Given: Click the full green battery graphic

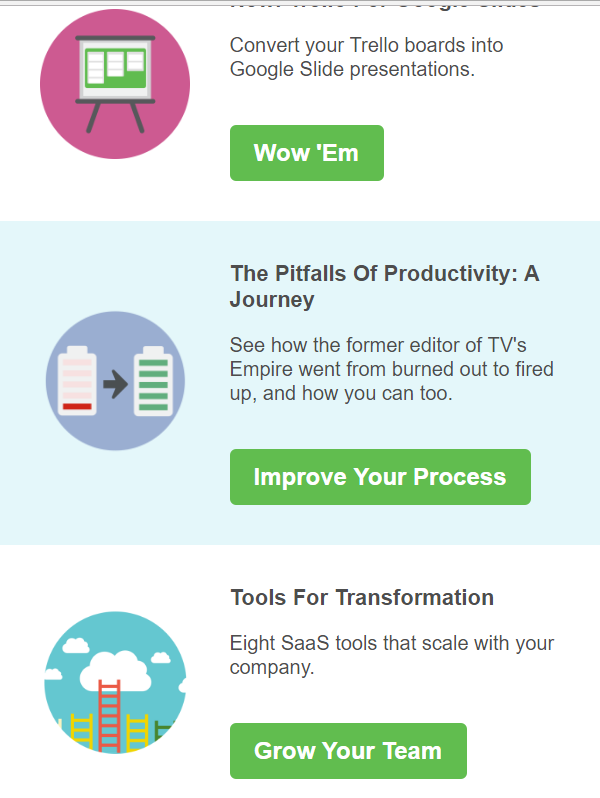Looking at the screenshot, I should (x=153, y=381).
